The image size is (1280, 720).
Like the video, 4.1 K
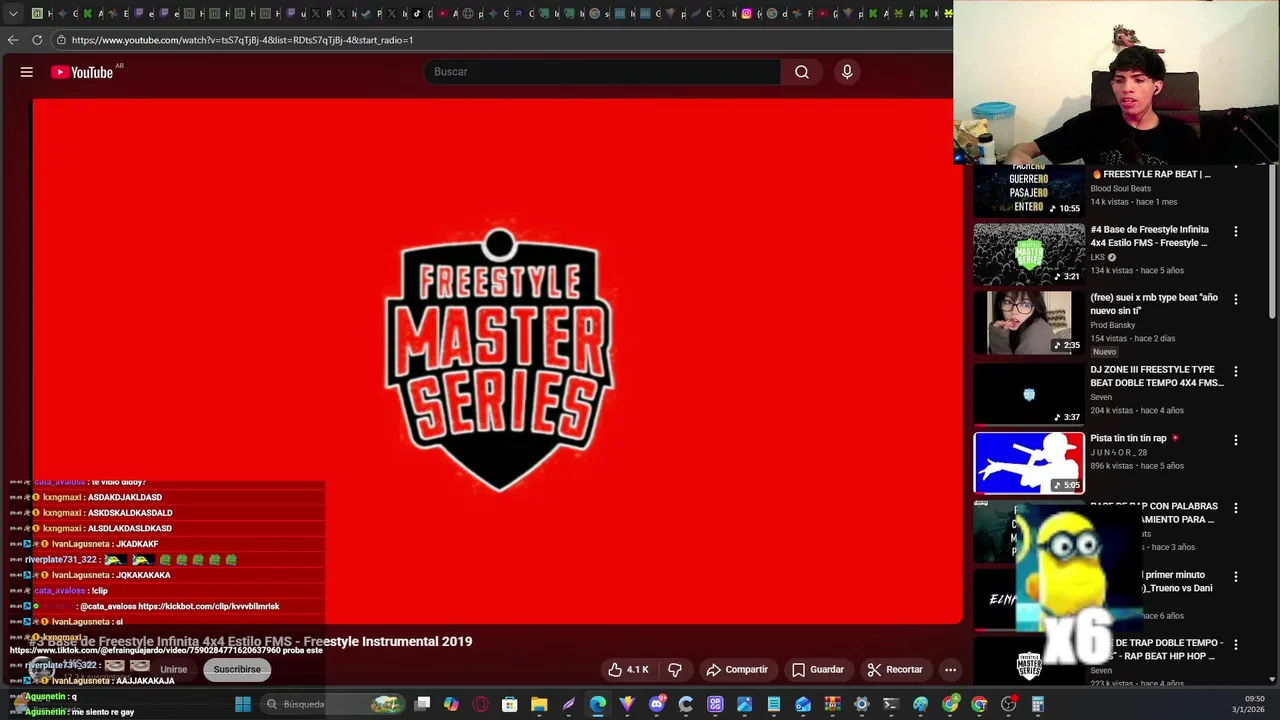(x=629, y=670)
